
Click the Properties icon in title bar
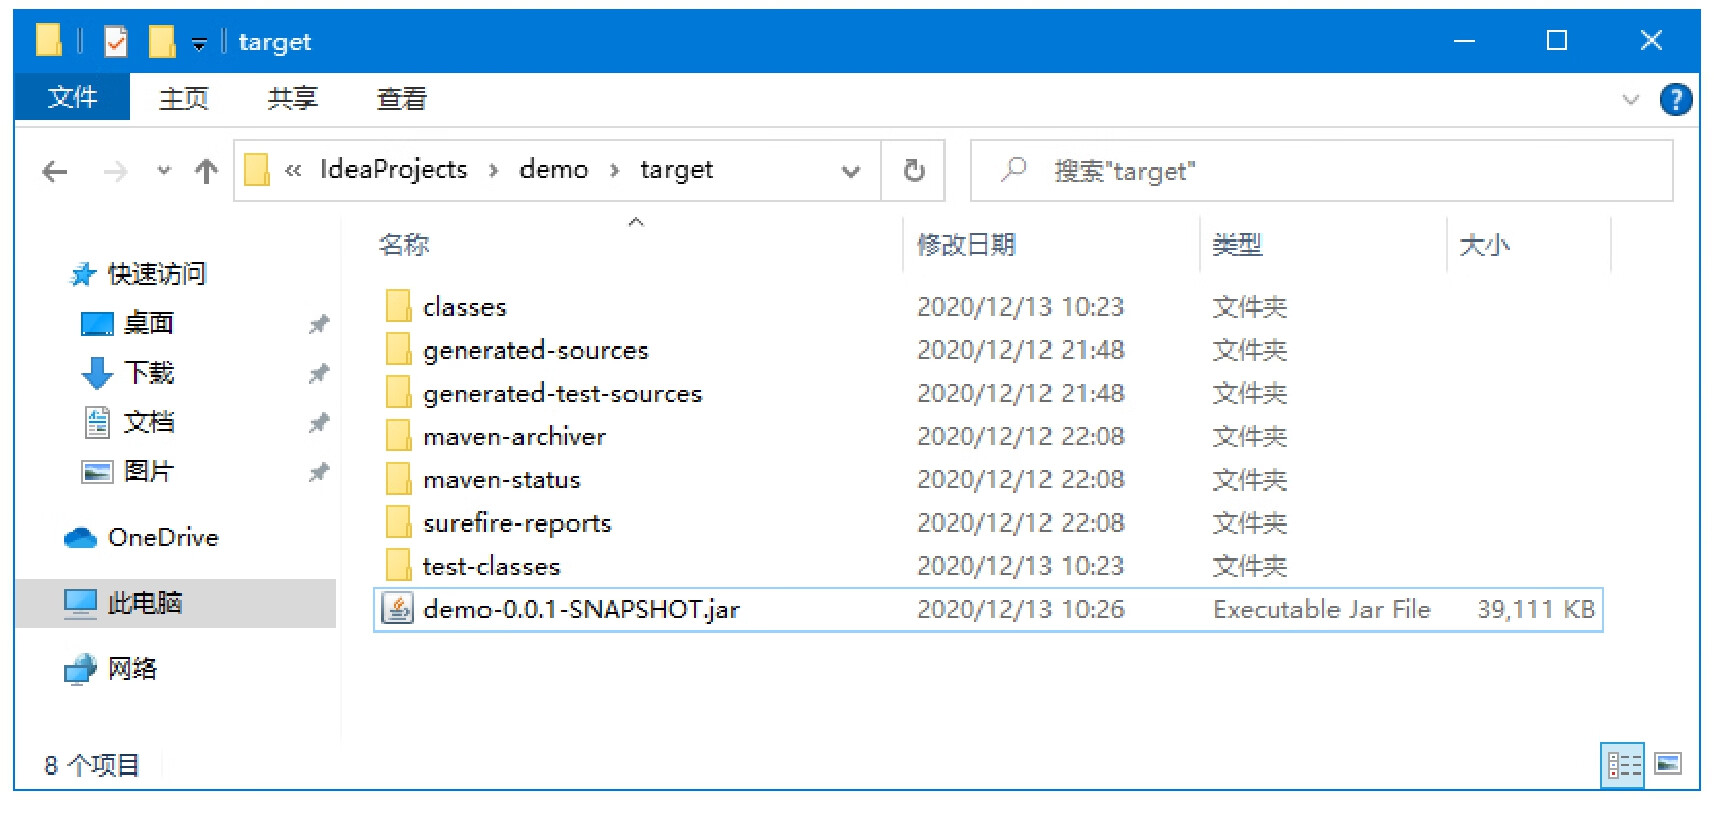(116, 42)
